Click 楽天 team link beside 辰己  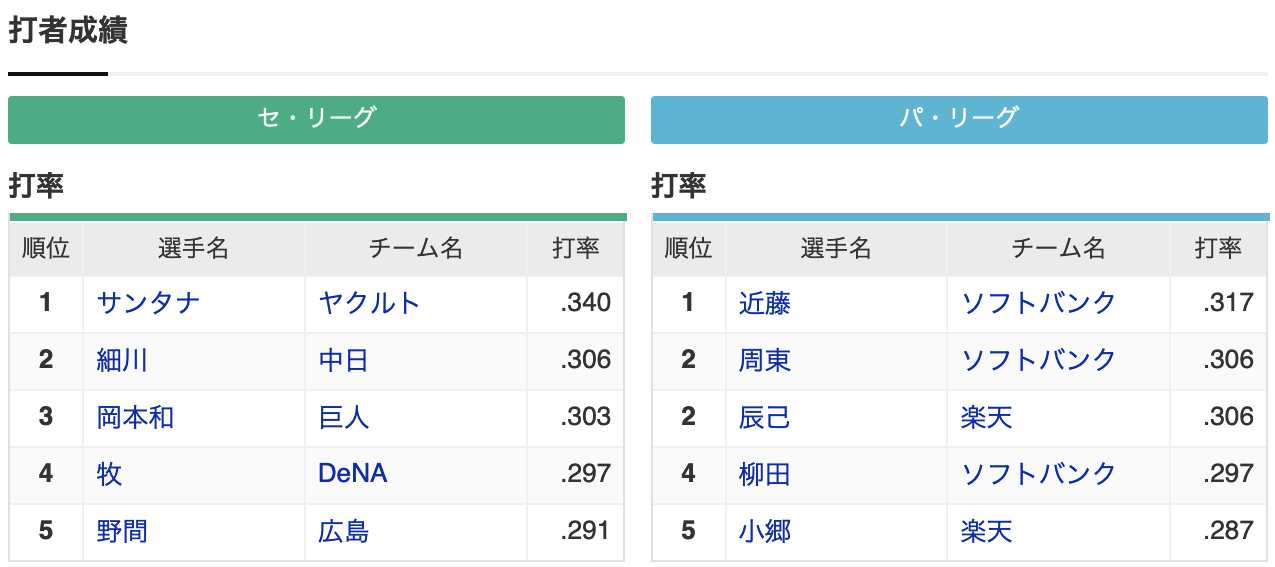[x=987, y=417]
